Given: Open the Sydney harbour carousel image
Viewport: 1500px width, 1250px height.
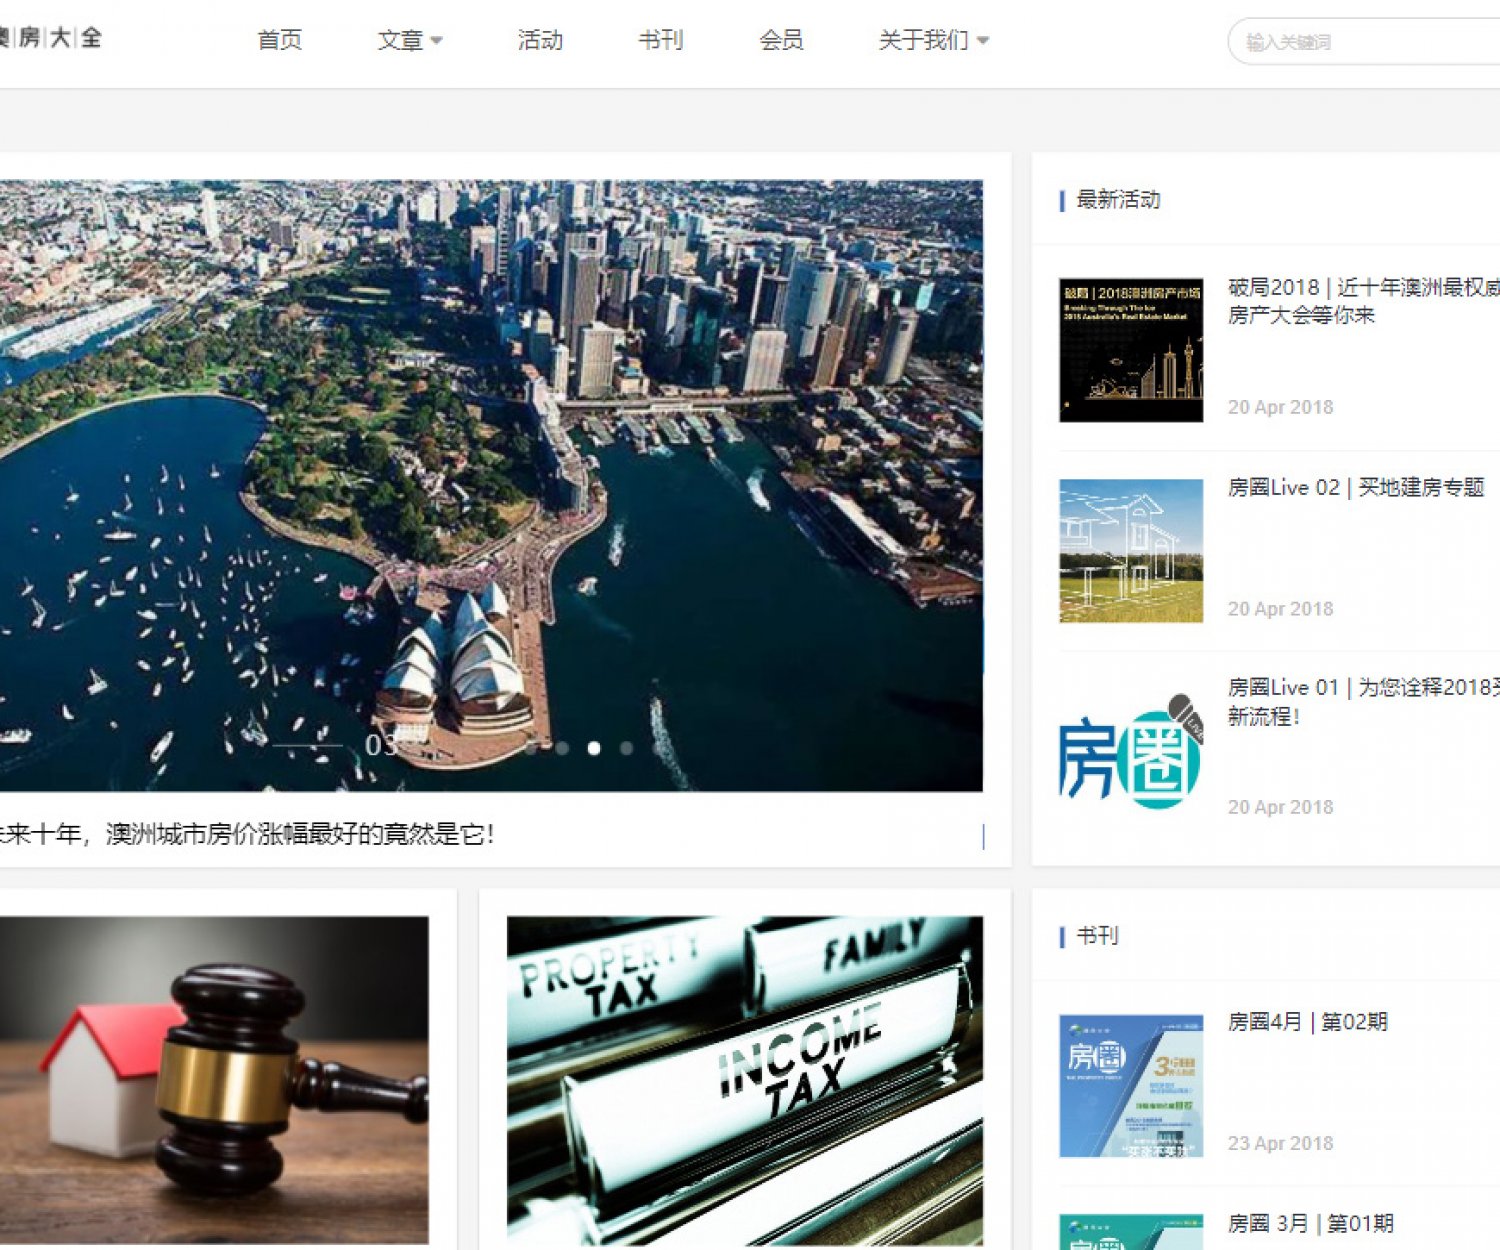Looking at the screenshot, I should (x=490, y=450).
